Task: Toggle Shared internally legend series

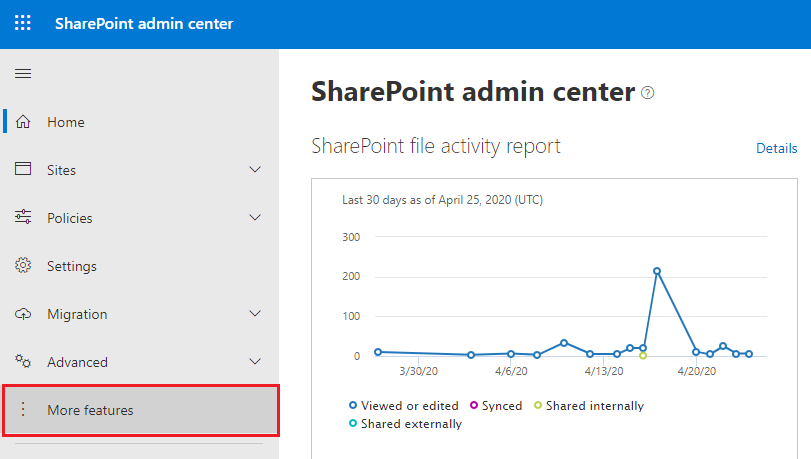Action: point(589,406)
